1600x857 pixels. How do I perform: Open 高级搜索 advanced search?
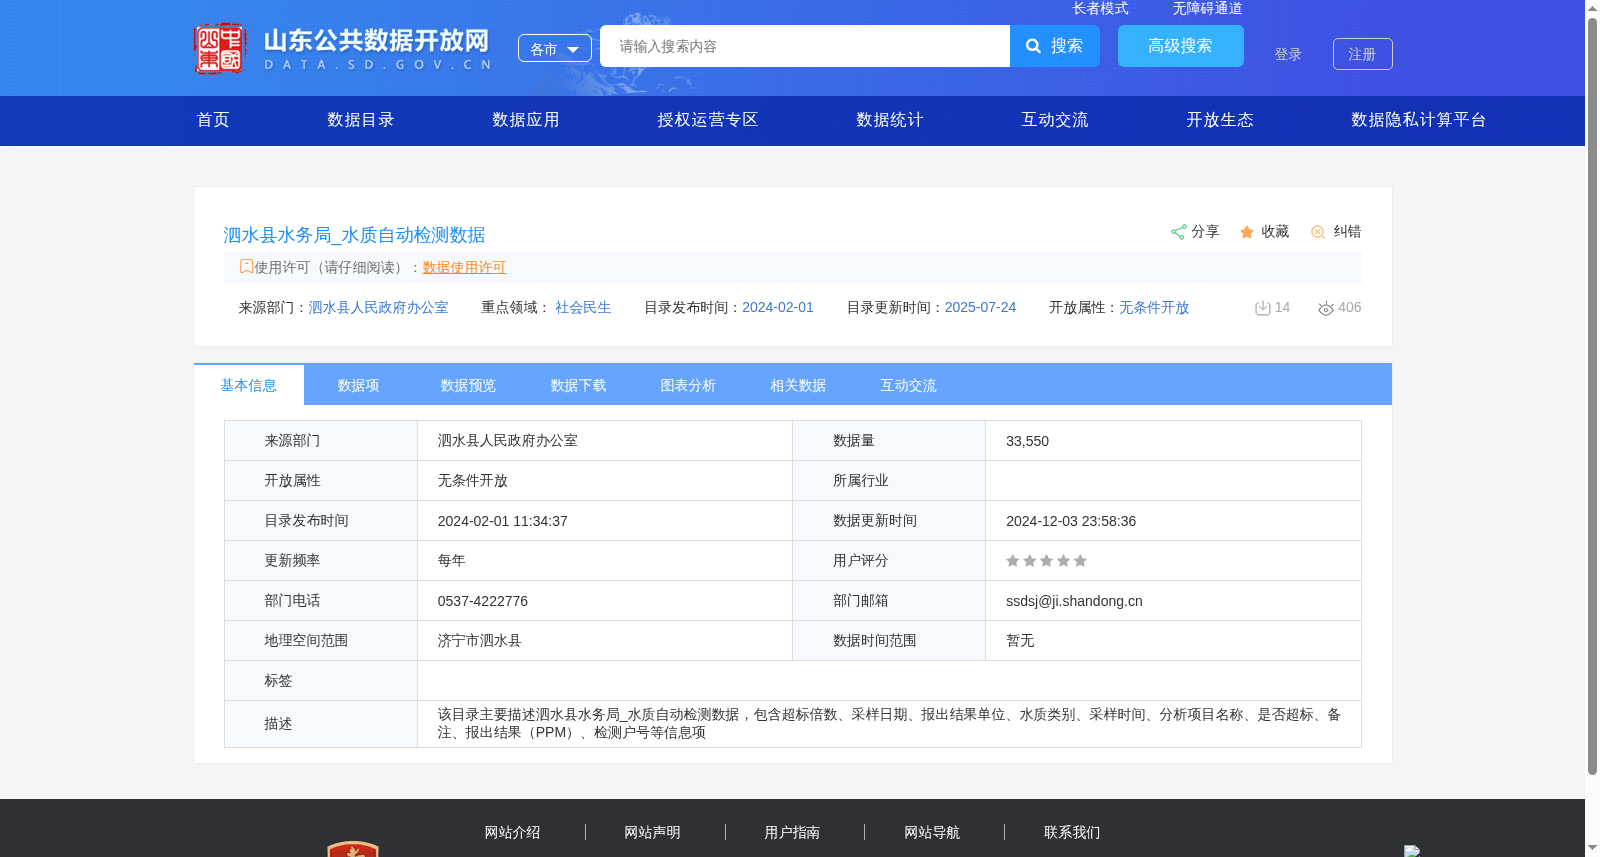(x=1181, y=46)
